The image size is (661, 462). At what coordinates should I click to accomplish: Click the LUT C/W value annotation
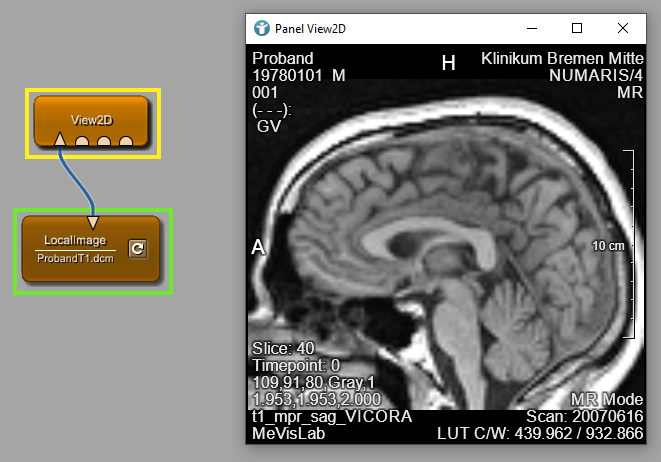click(541, 435)
